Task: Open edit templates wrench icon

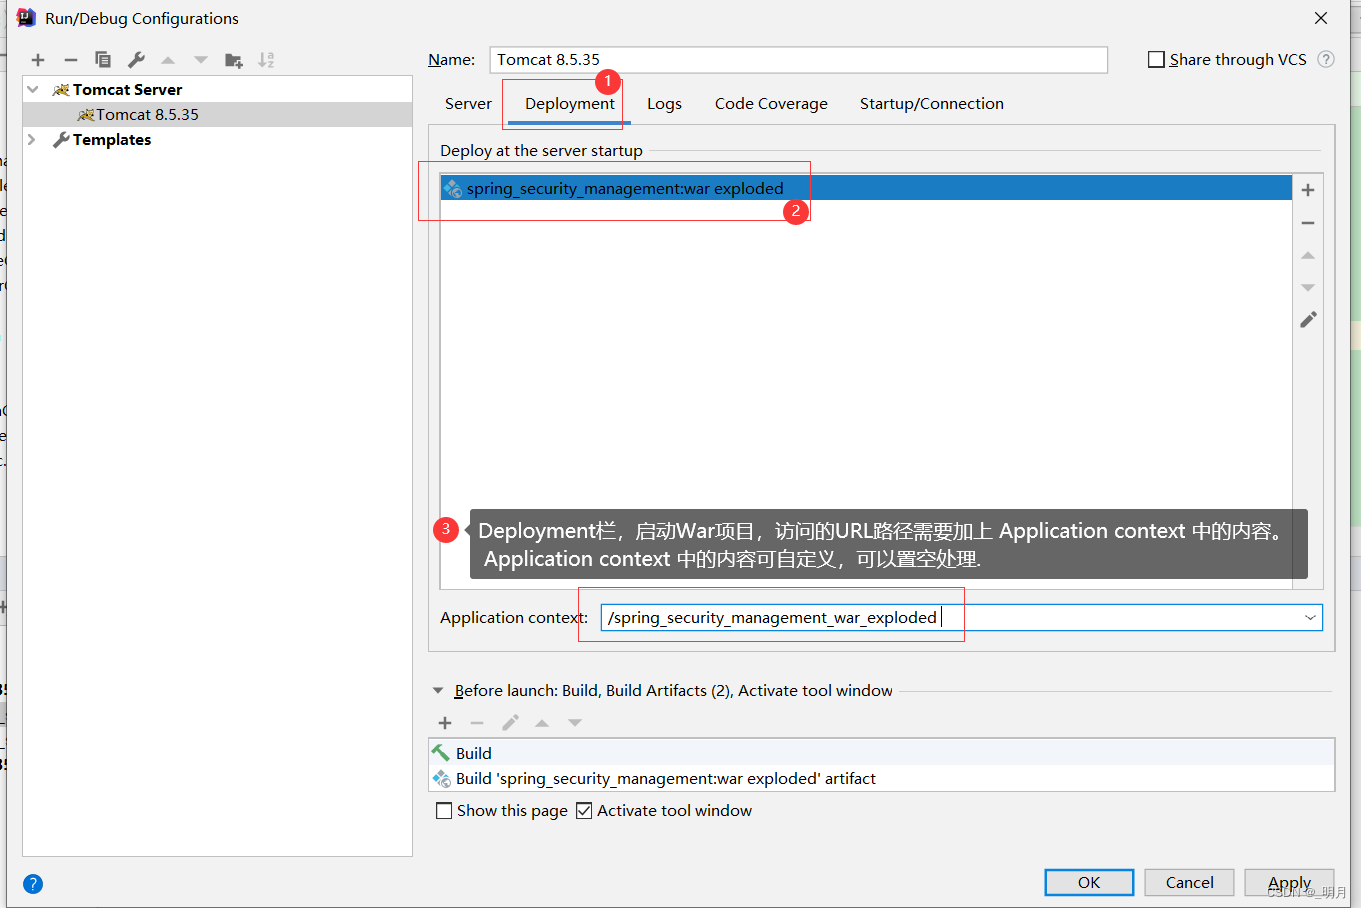Action: click(x=136, y=60)
